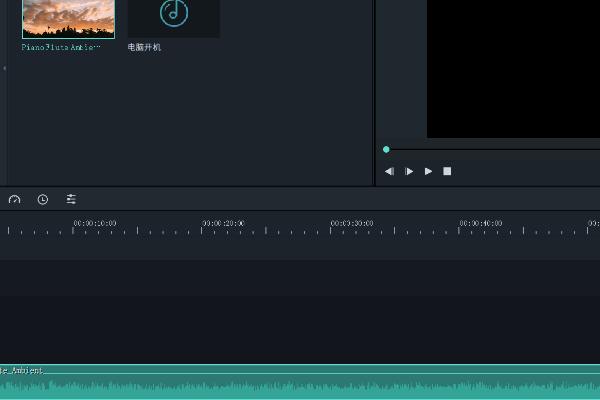
Task: Click the 电脑开机 file name label
Action: (x=144, y=47)
